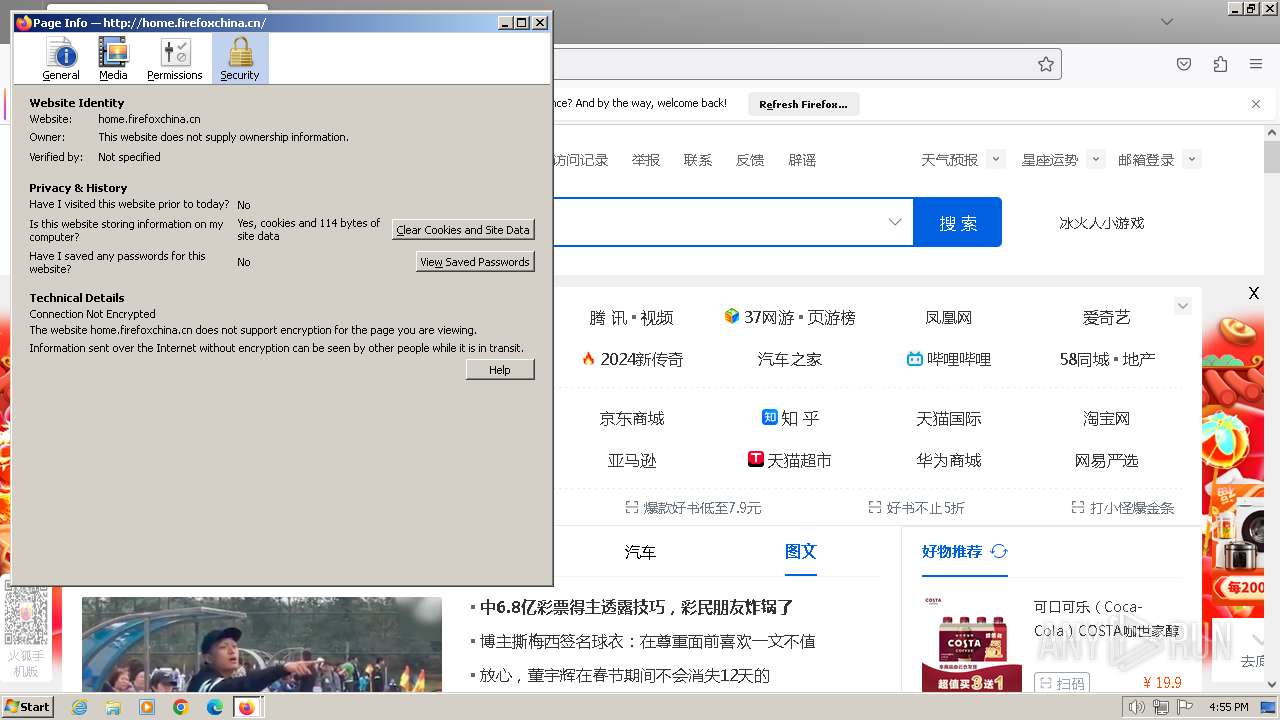Open Chrome from the taskbar
The height and width of the screenshot is (720, 1280).
pos(181,707)
